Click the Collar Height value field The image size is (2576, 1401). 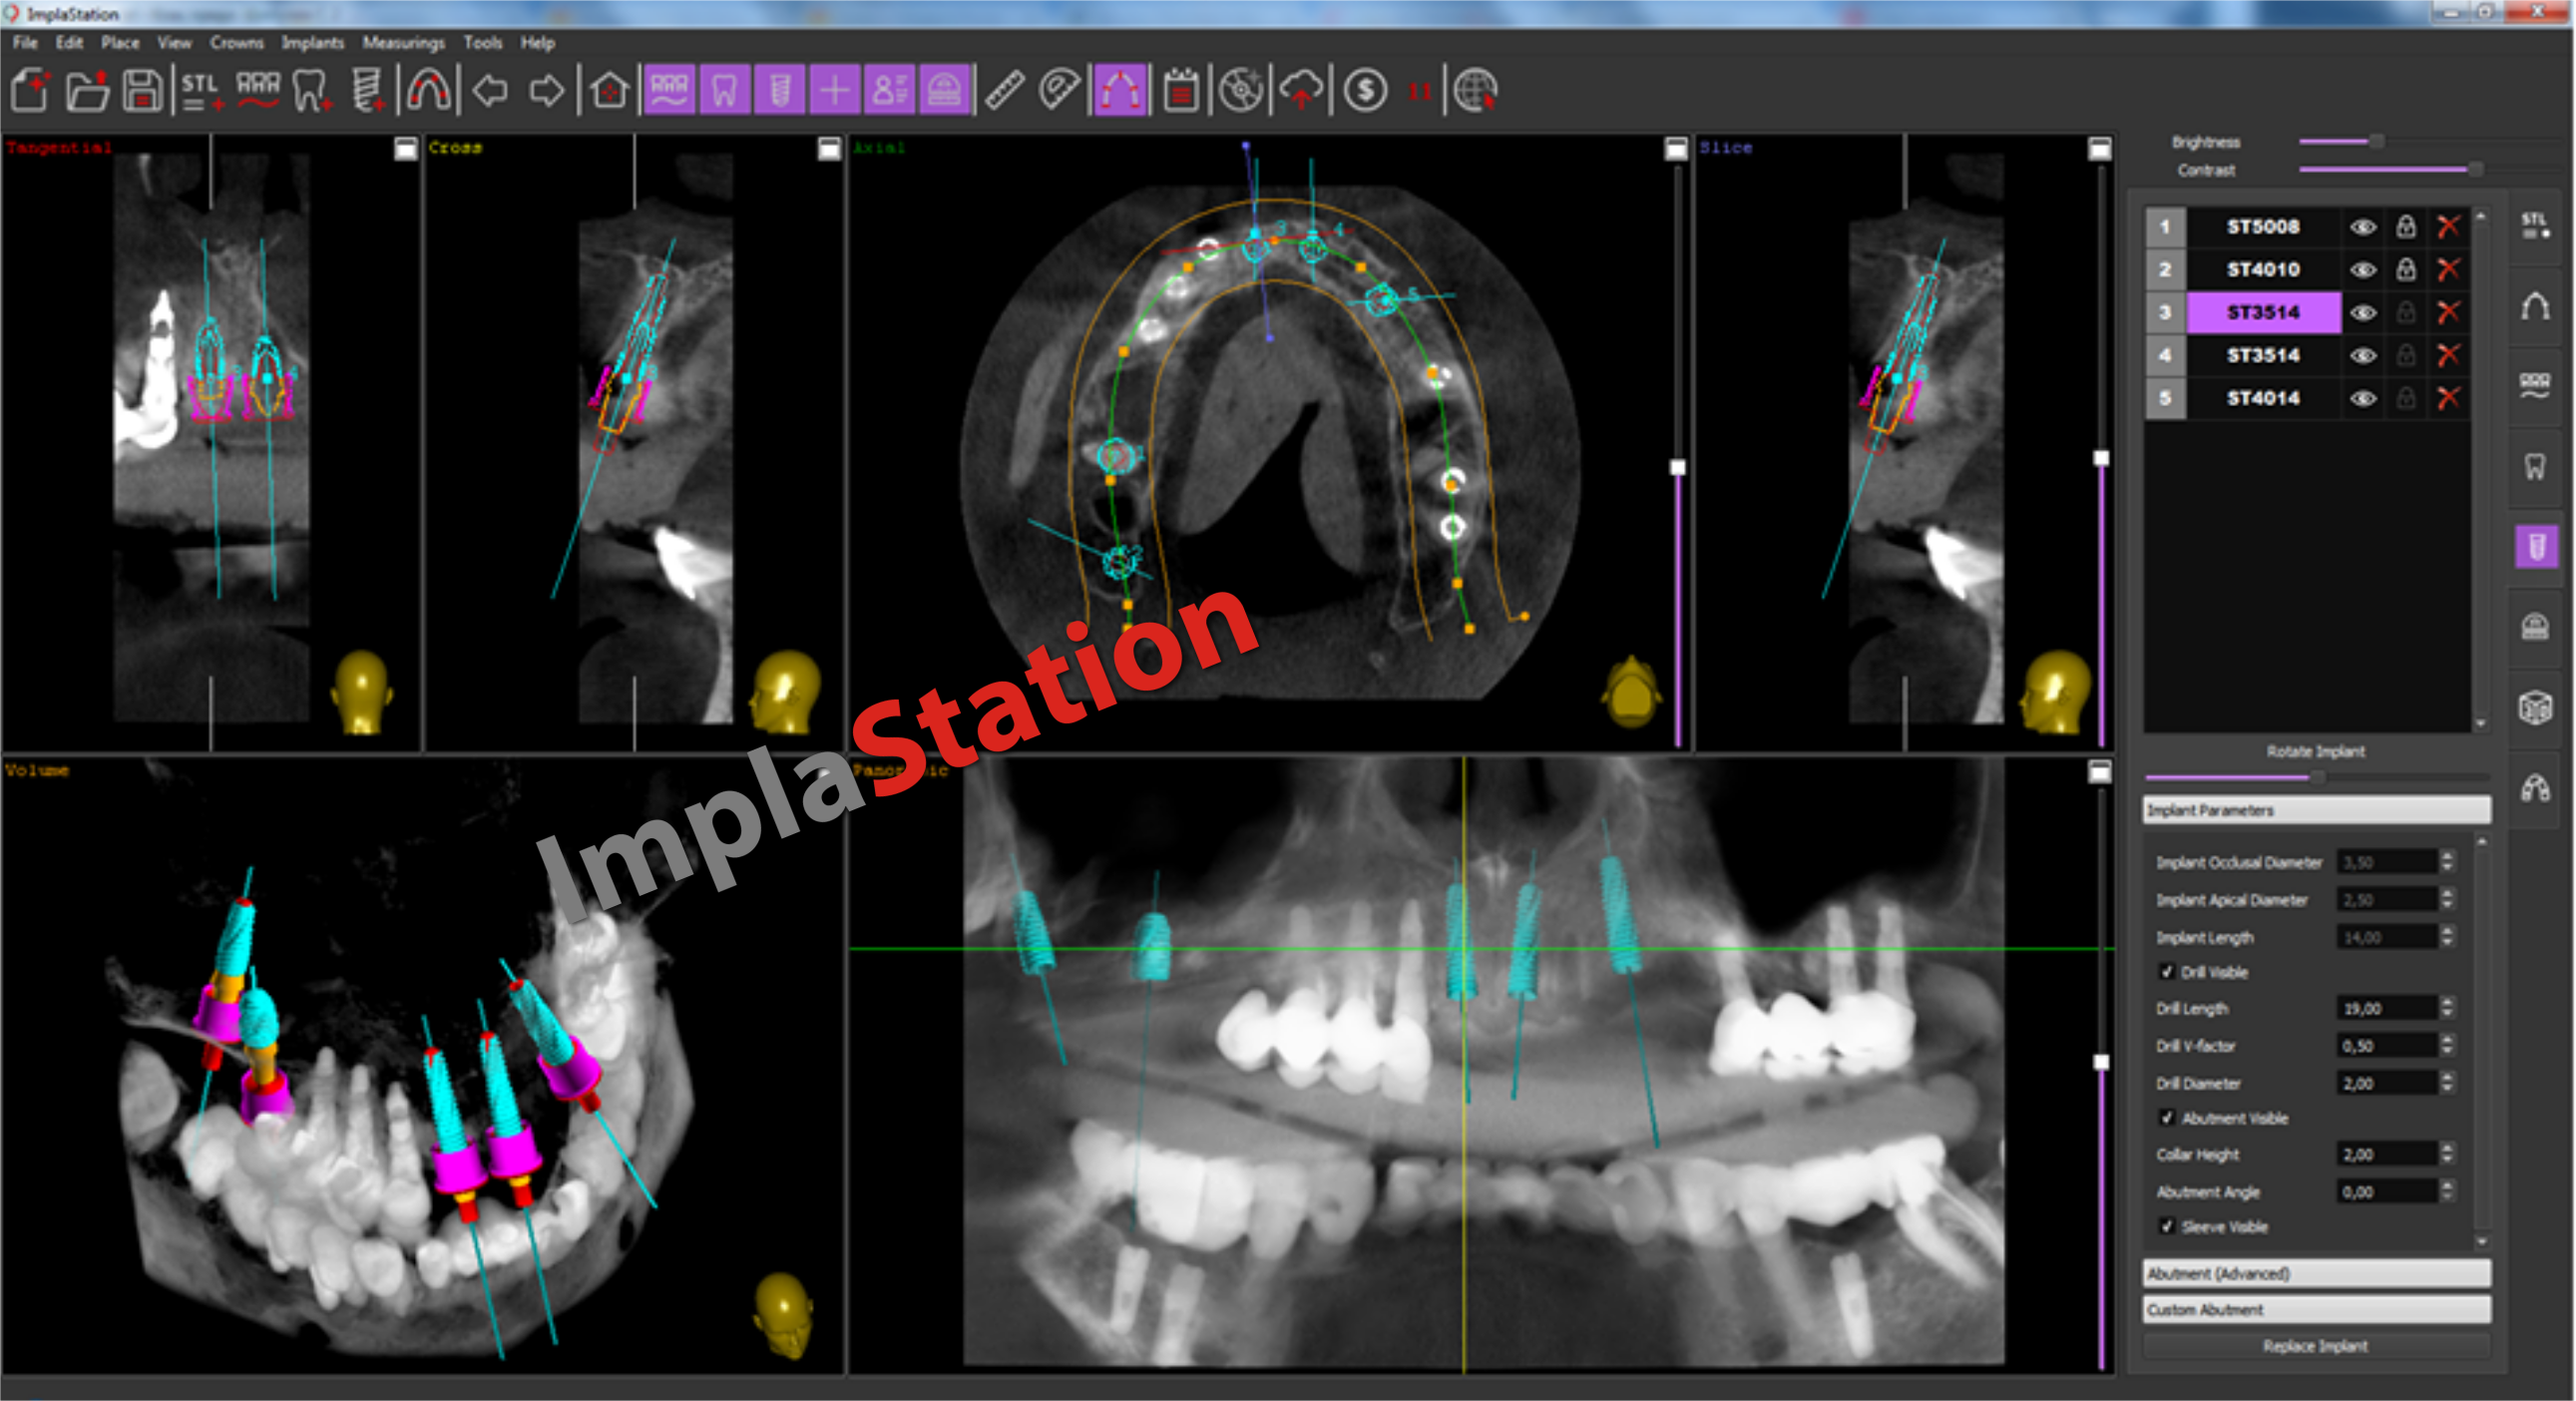[x=2387, y=1154]
